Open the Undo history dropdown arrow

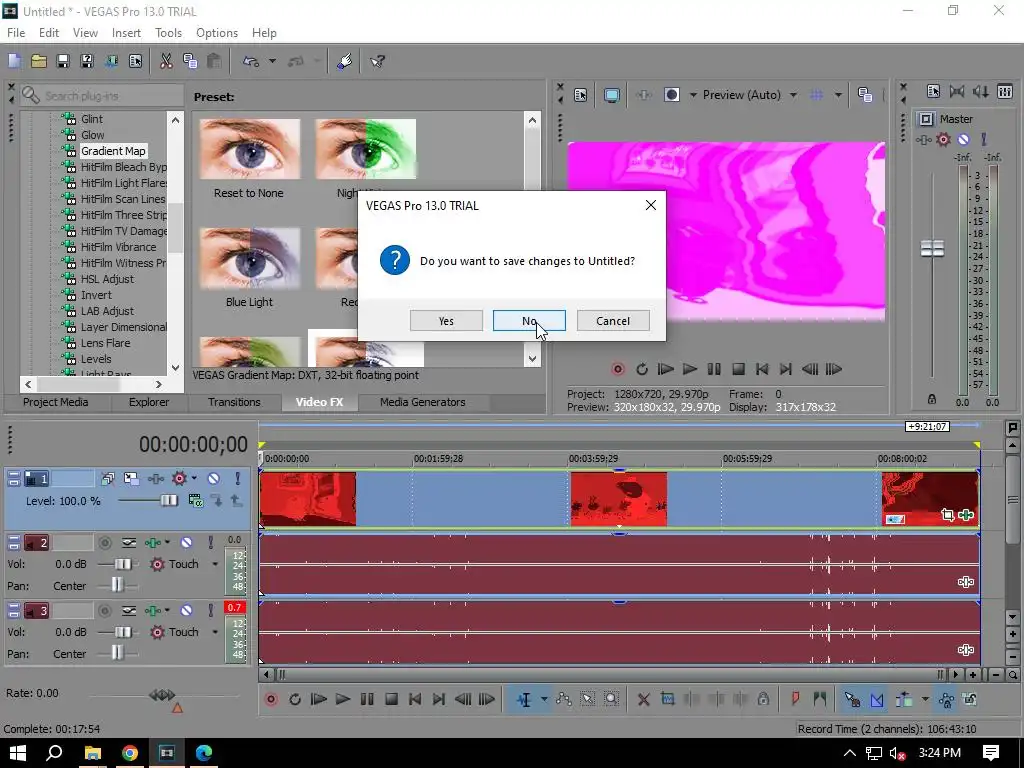(x=272, y=61)
